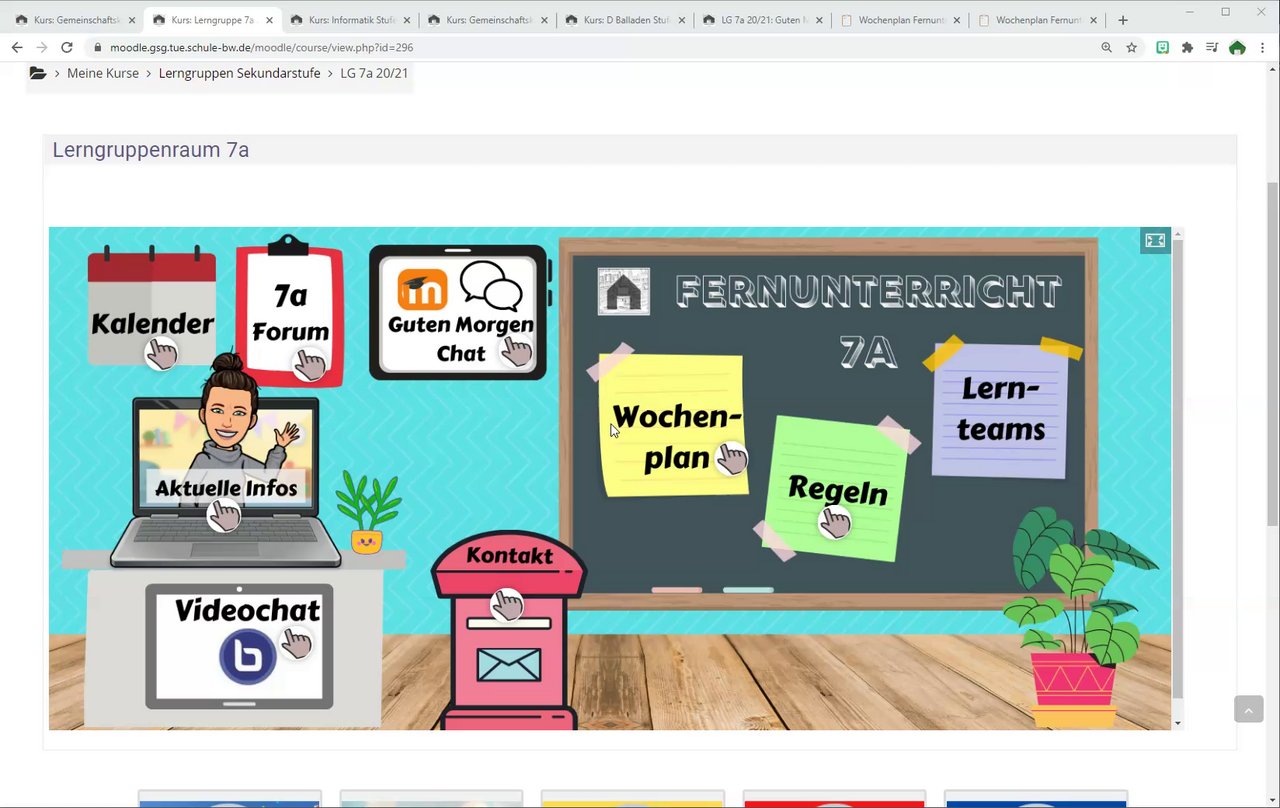The width and height of the screenshot is (1280, 808).
Task: Close the Kurs: Lerngruppe 7a tab
Action: pyautogui.click(x=269, y=20)
